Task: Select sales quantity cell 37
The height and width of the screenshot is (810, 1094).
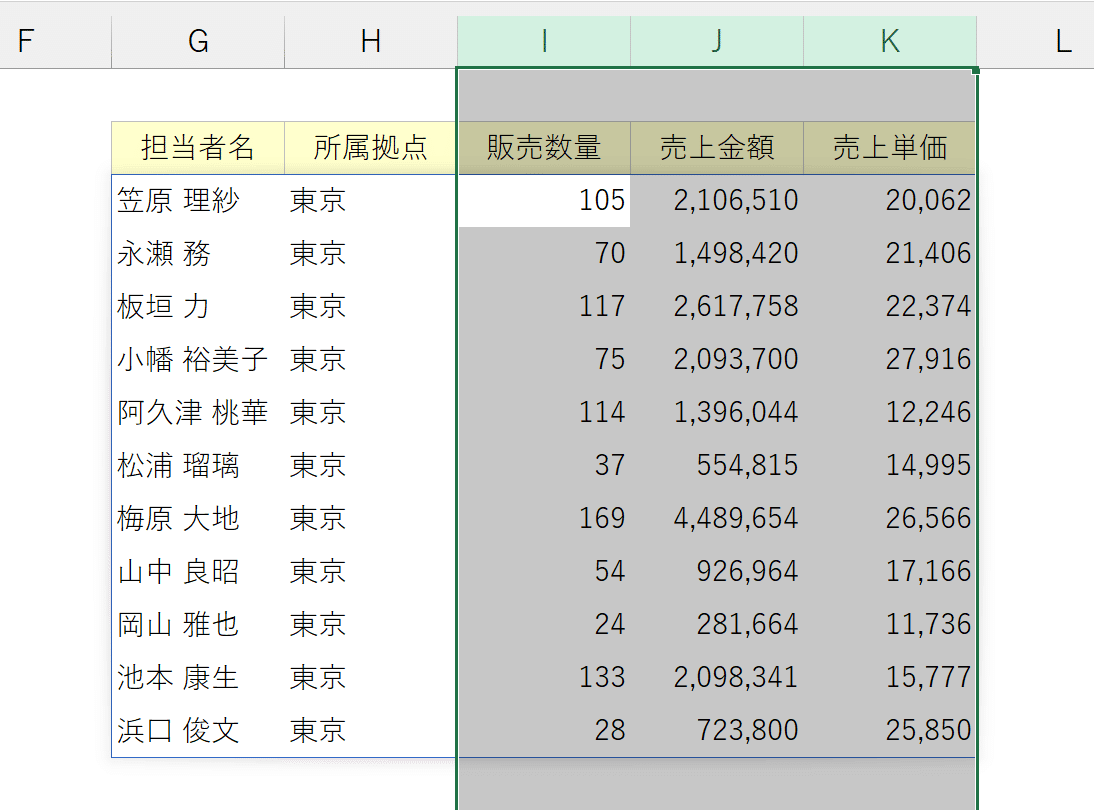Action: pyautogui.click(x=544, y=465)
